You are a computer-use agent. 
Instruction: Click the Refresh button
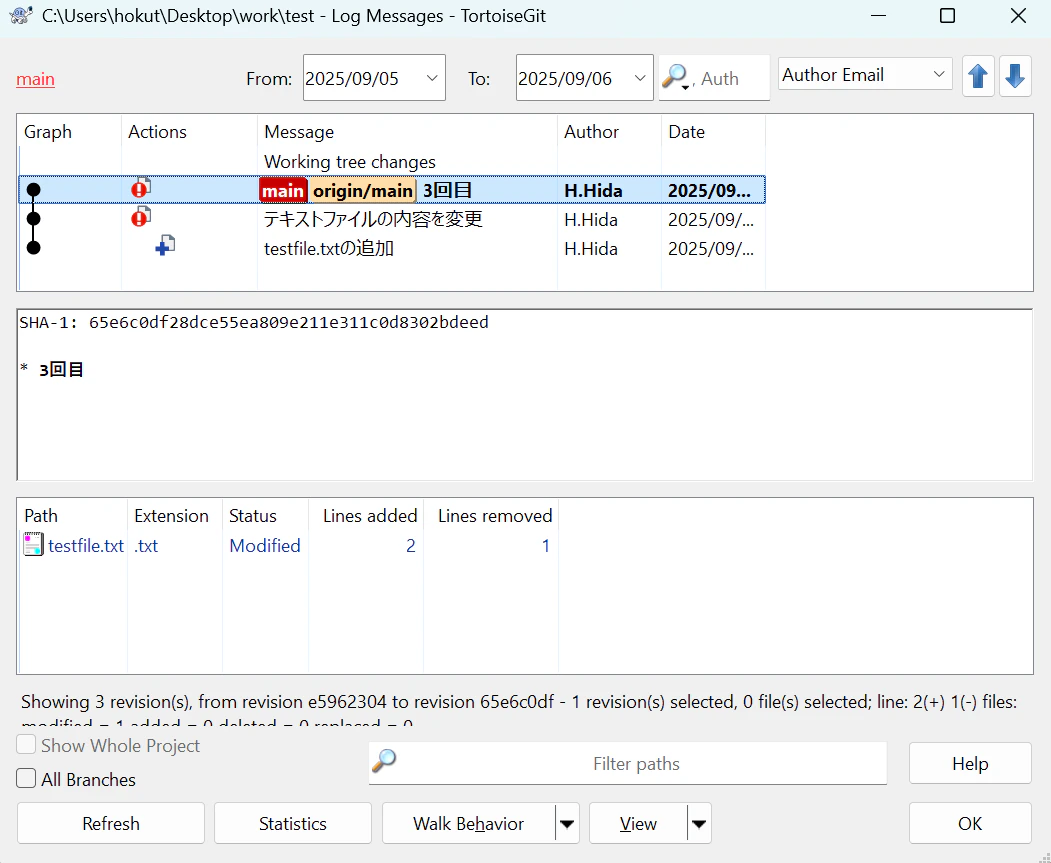click(111, 823)
